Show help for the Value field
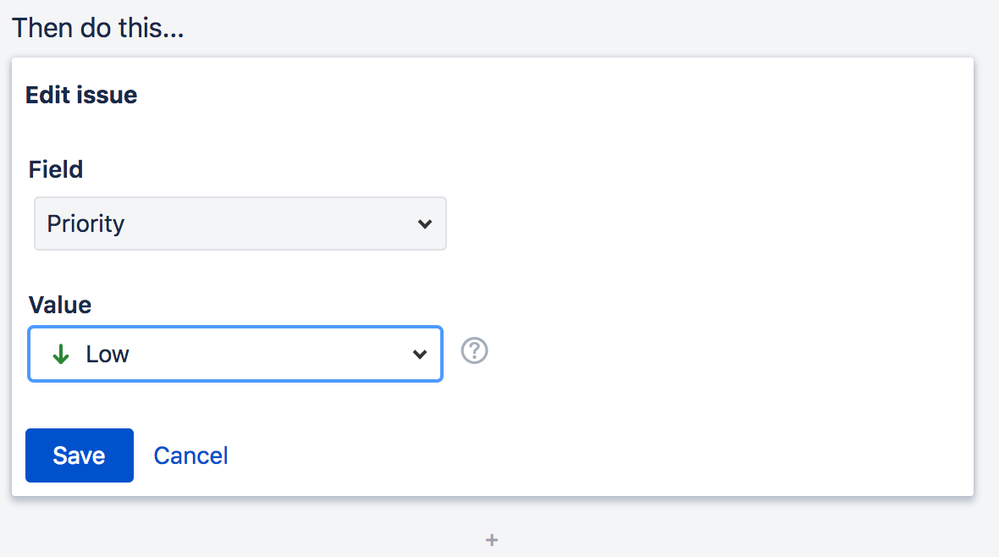 point(474,352)
